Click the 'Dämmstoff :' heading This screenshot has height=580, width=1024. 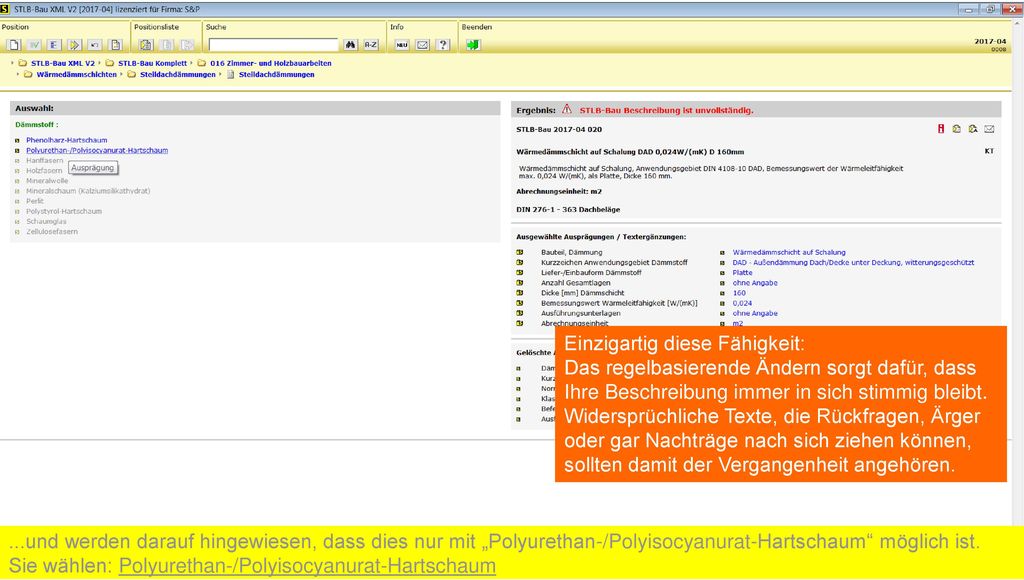click(37, 125)
